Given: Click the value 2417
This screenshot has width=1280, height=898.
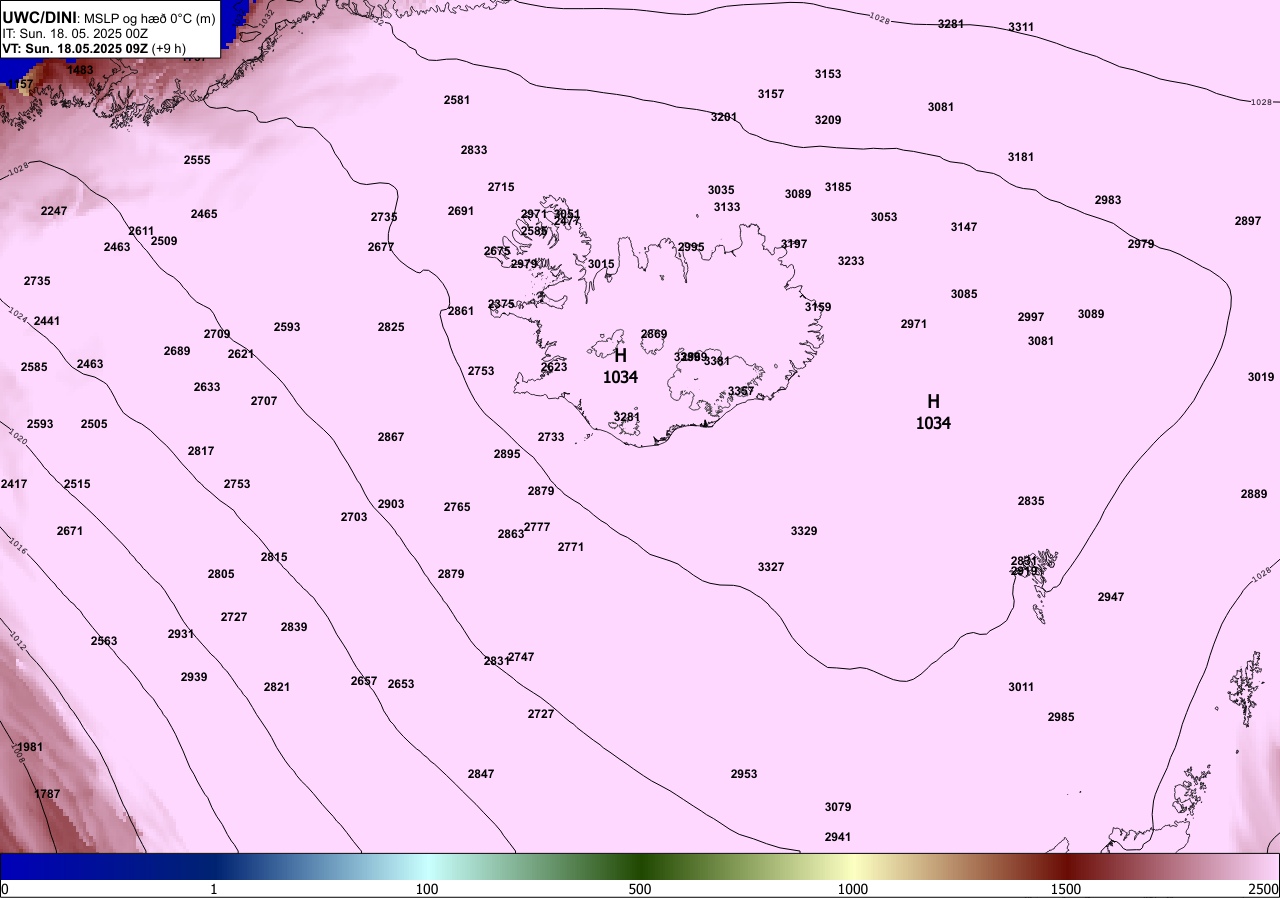Looking at the screenshot, I should coord(14,484).
